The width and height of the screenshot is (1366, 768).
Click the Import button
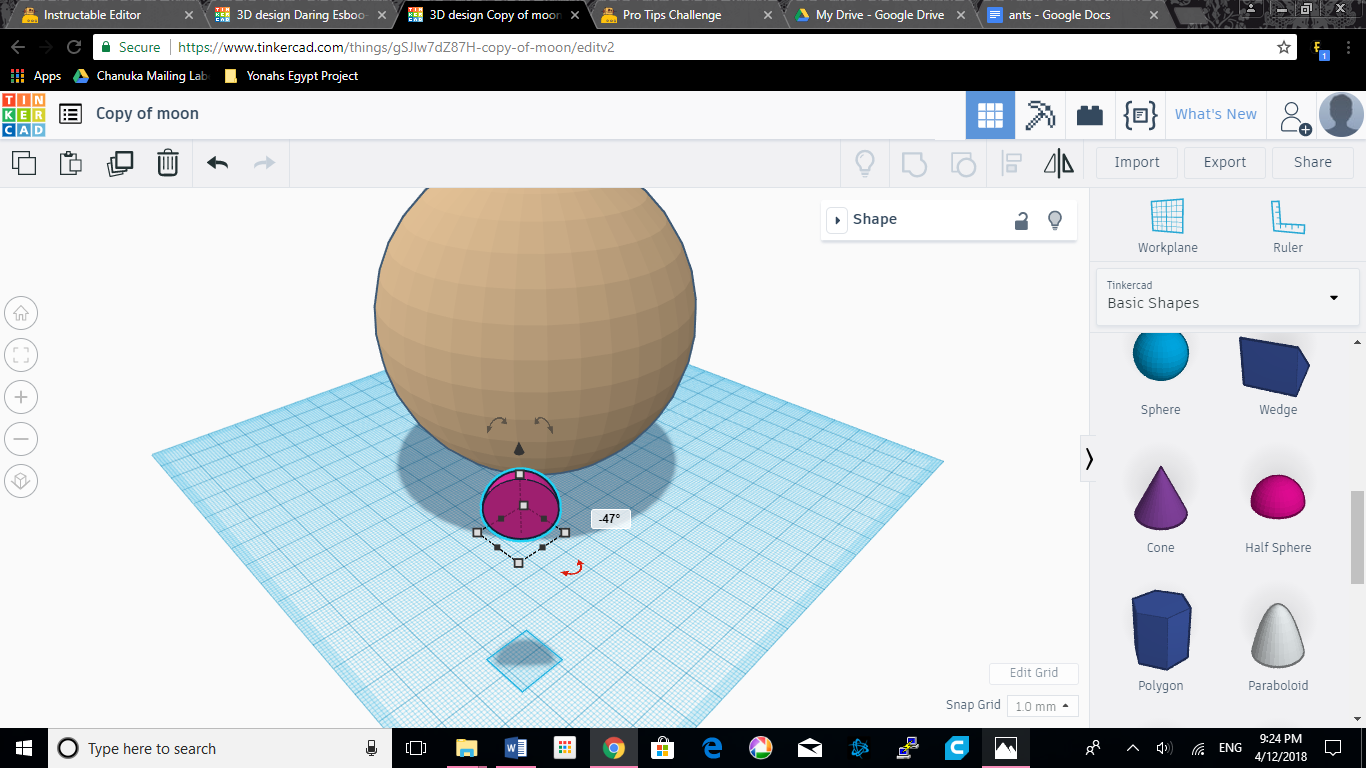pyautogui.click(x=1137, y=163)
